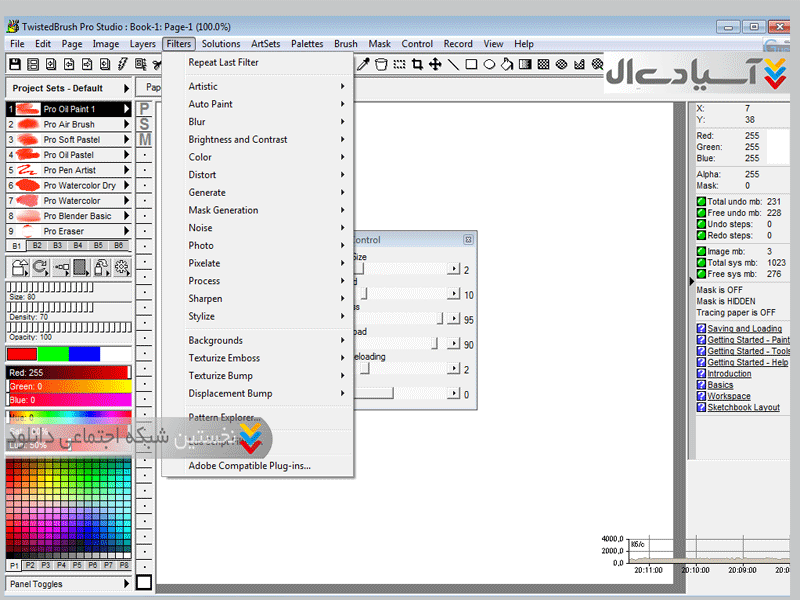Choose the Move/Pan arrows tool
The image size is (800, 600).
point(435,64)
